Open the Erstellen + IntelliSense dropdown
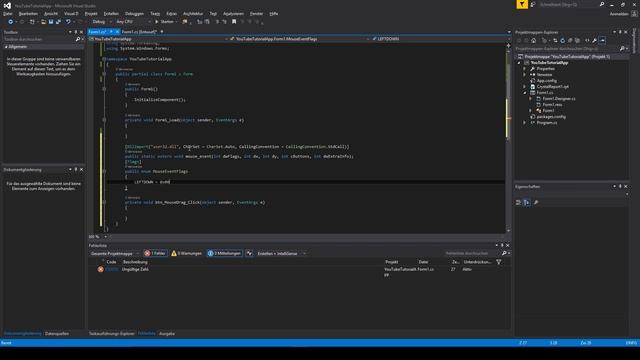The image size is (640, 360). [281, 253]
